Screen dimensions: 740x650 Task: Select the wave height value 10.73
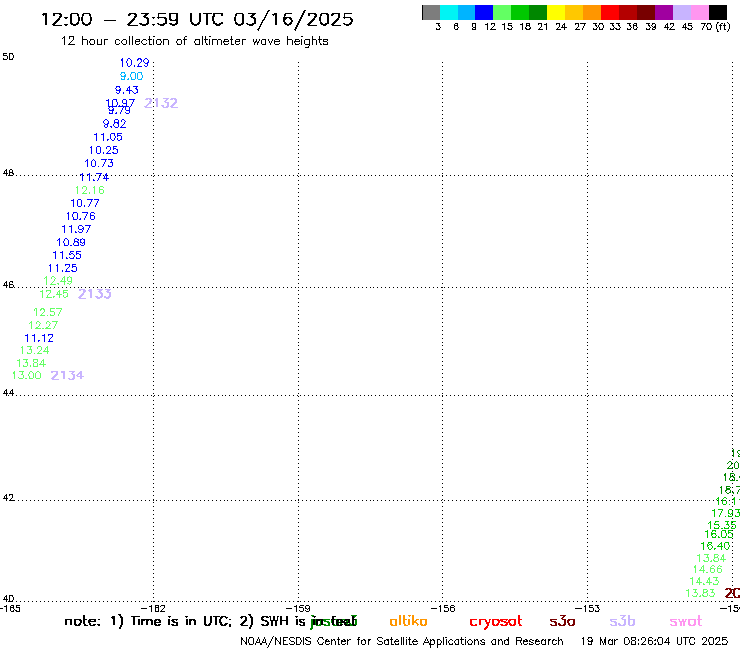coord(99,163)
